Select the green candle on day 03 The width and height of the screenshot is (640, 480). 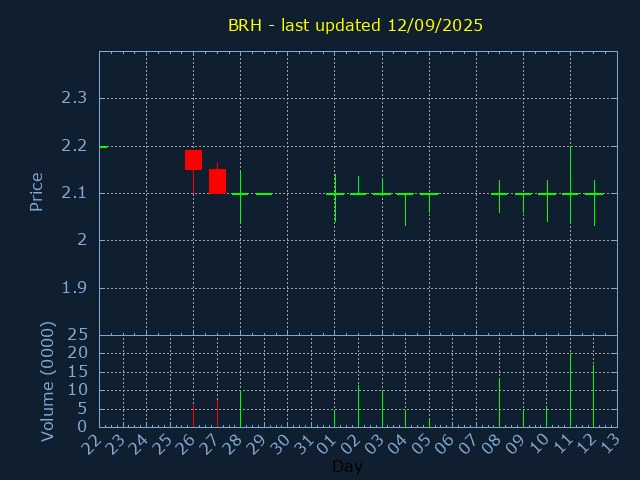point(382,194)
